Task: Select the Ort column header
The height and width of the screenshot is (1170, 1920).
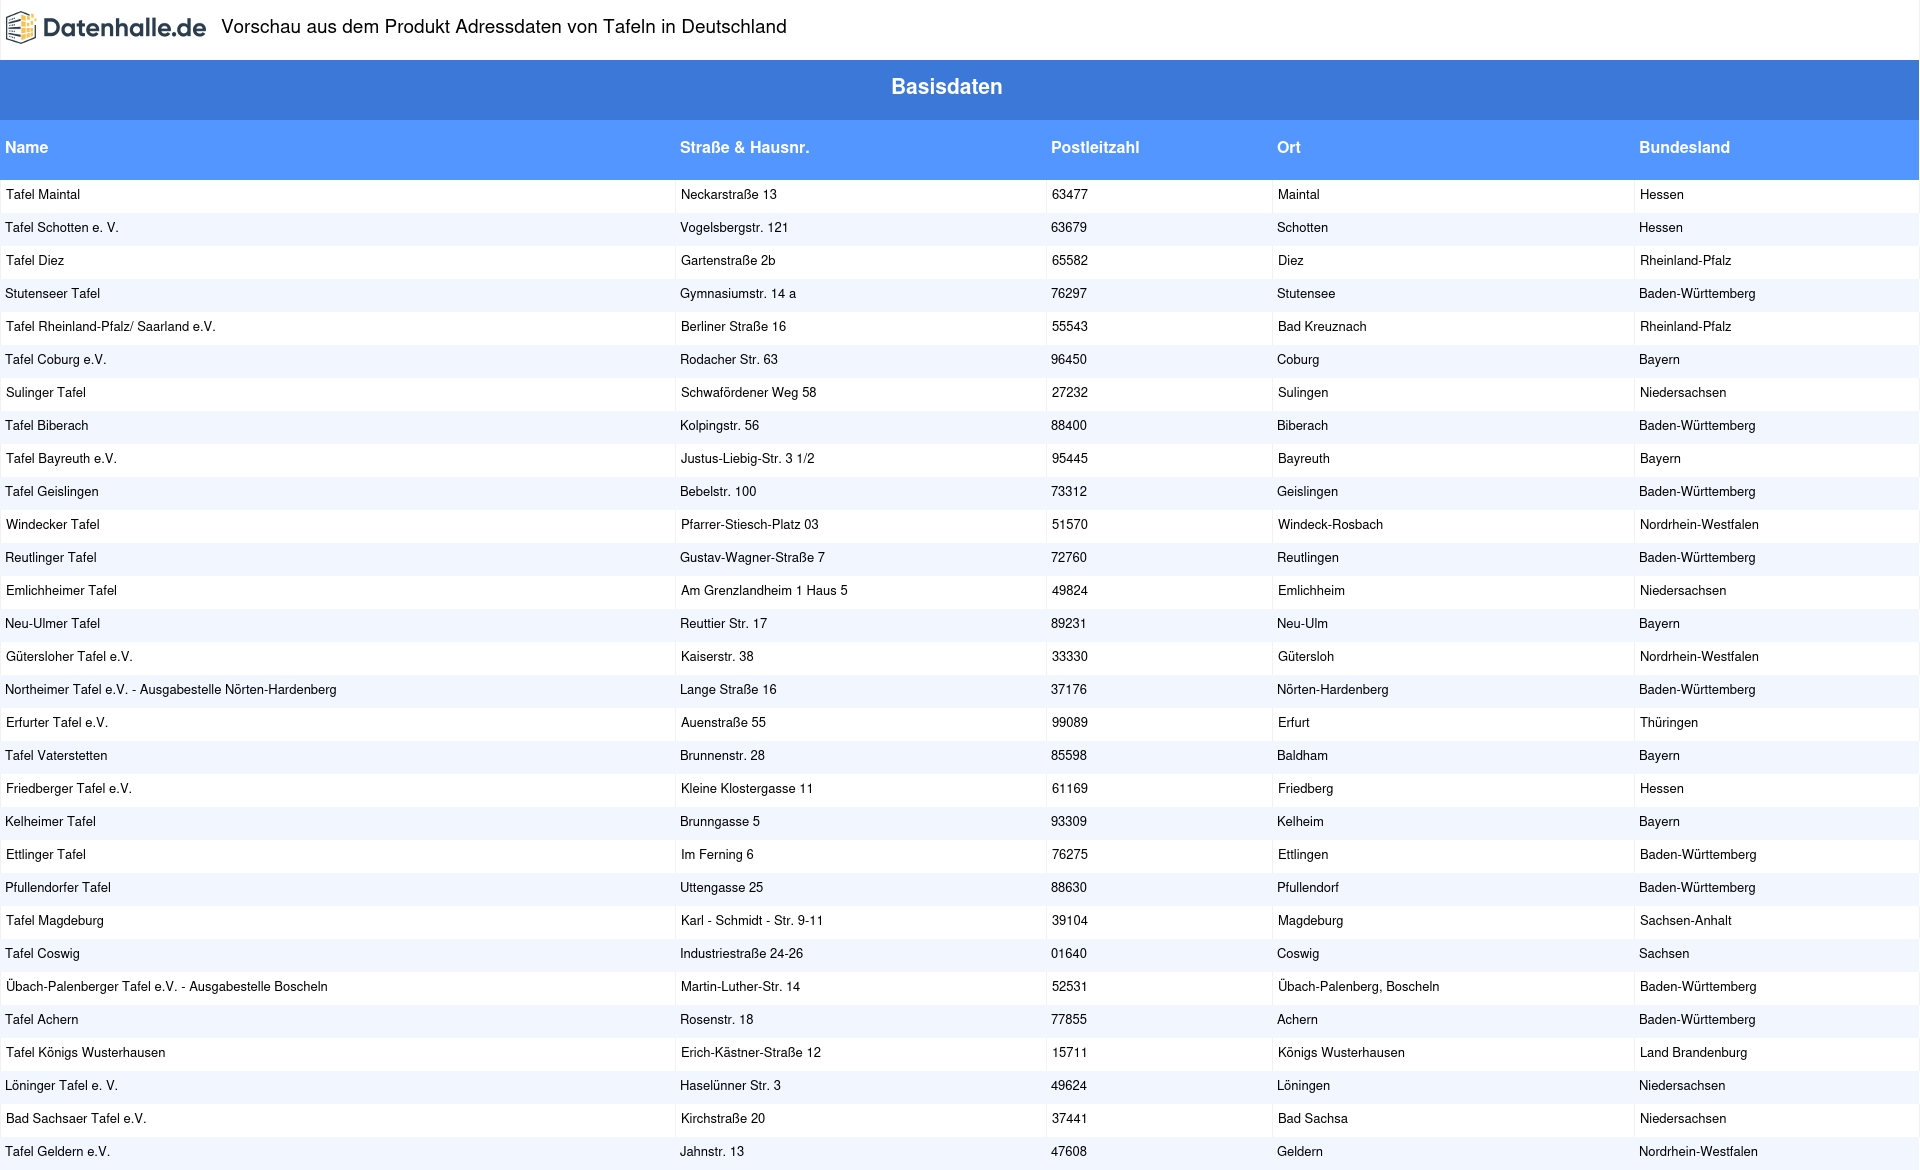Action: pyautogui.click(x=1289, y=148)
